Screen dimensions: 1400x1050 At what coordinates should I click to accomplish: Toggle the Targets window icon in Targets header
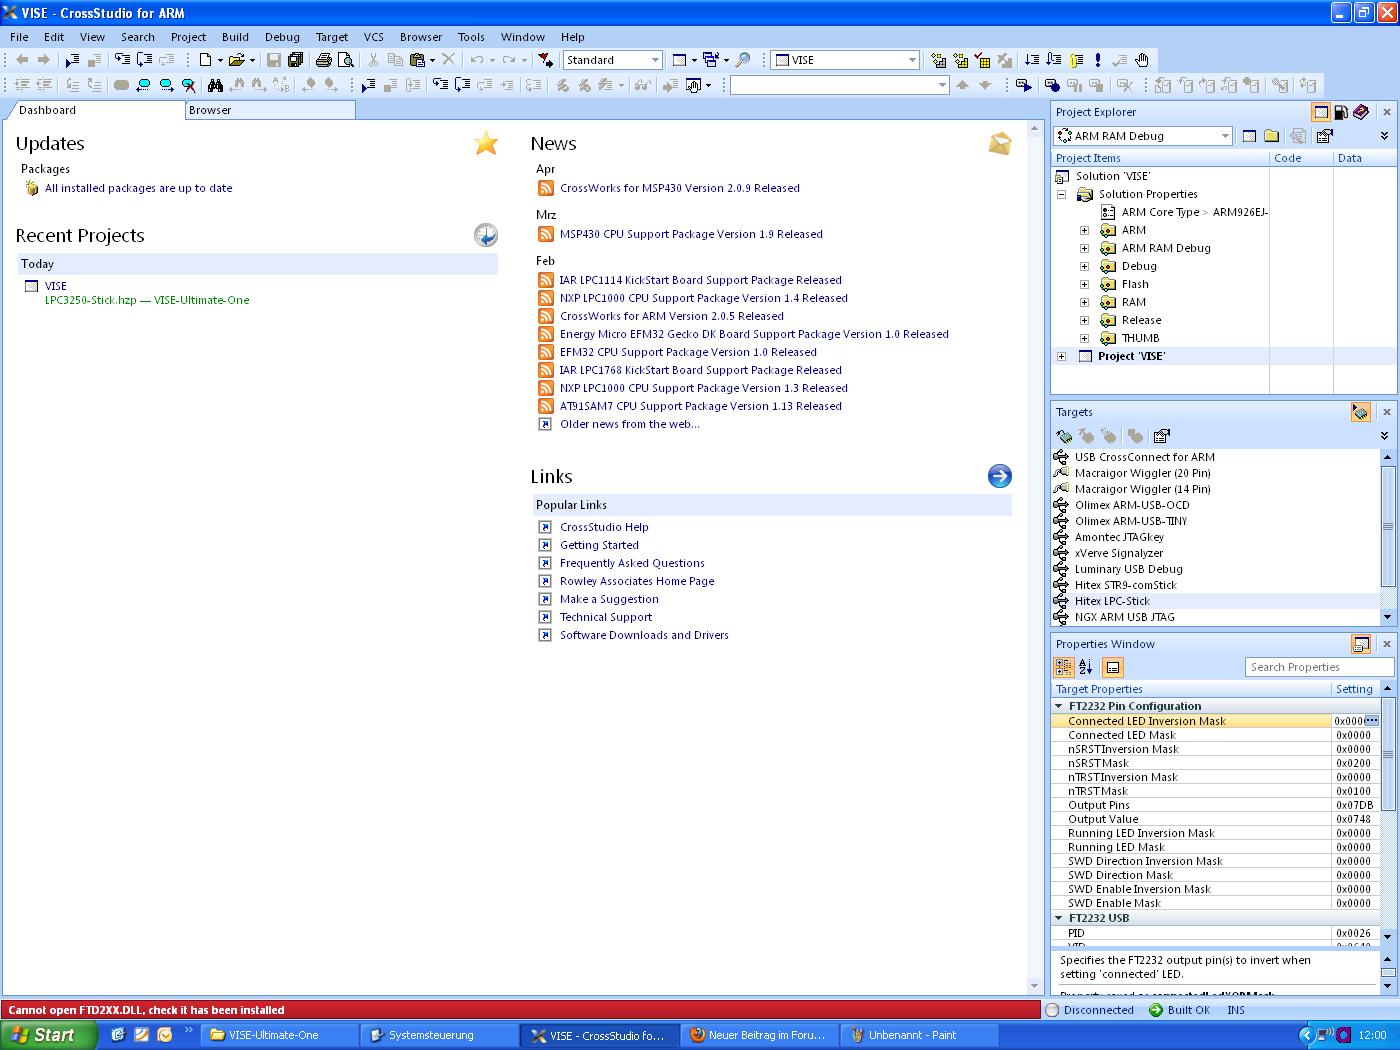point(1361,412)
